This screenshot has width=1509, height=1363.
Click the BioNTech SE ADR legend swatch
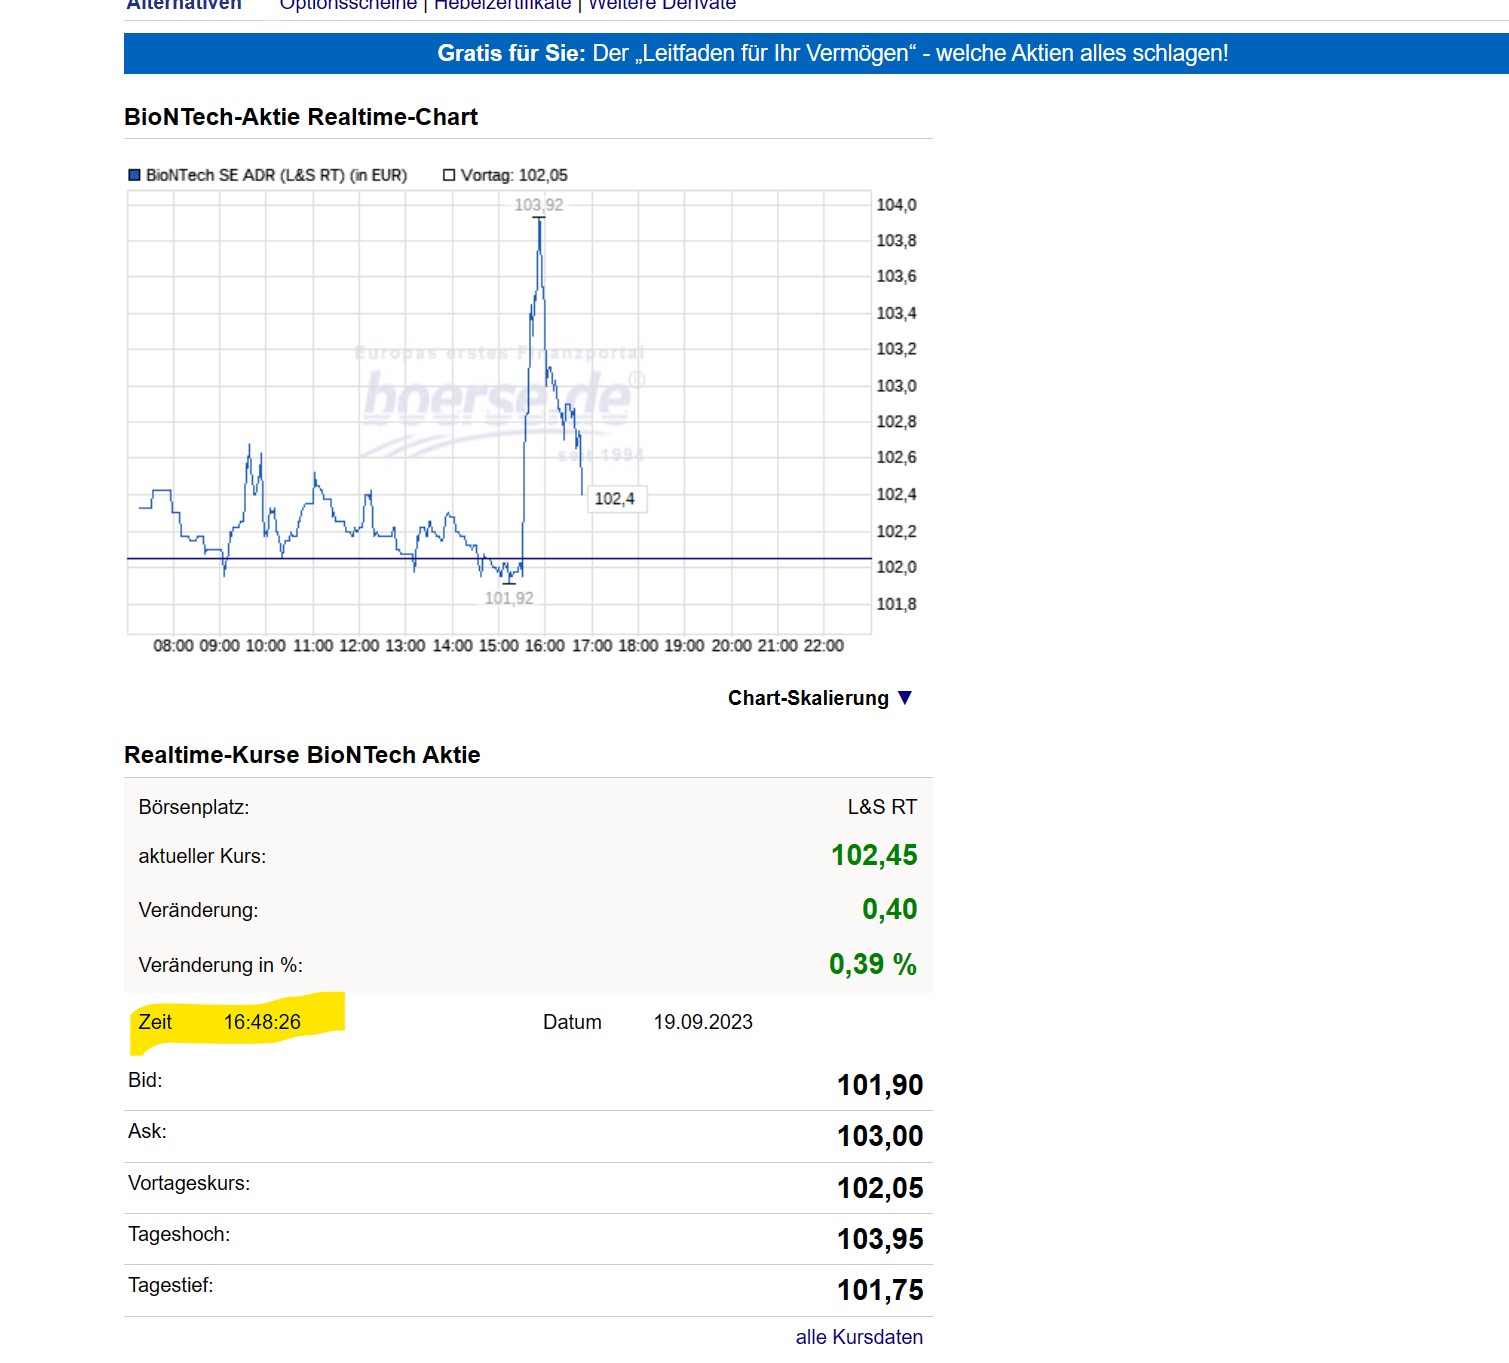[x=134, y=175]
